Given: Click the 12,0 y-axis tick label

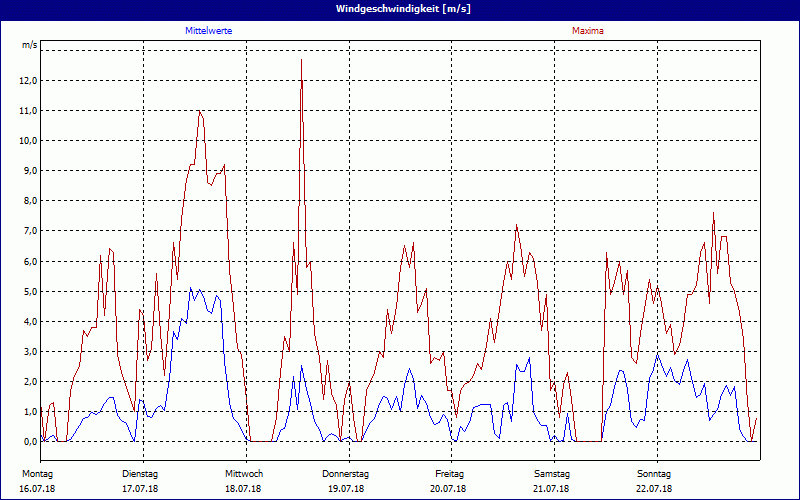Looking at the screenshot, I should point(30,81).
